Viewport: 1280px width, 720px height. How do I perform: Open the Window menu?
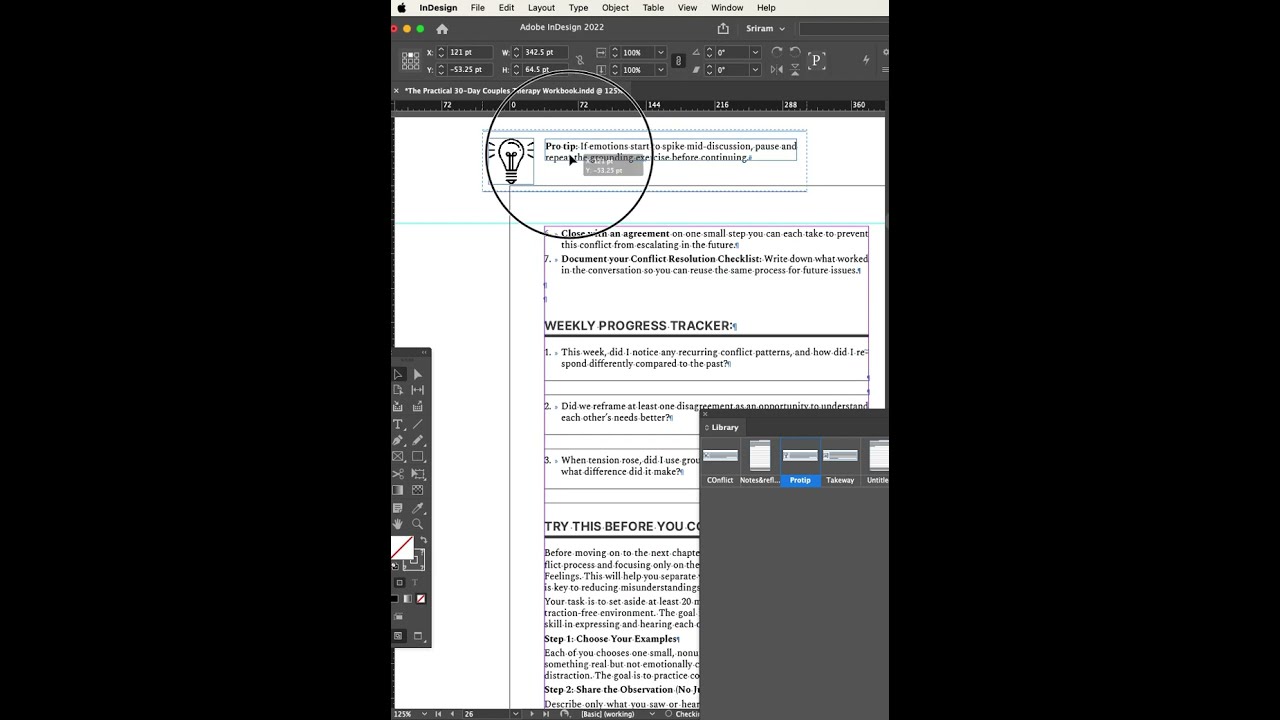point(727,8)
